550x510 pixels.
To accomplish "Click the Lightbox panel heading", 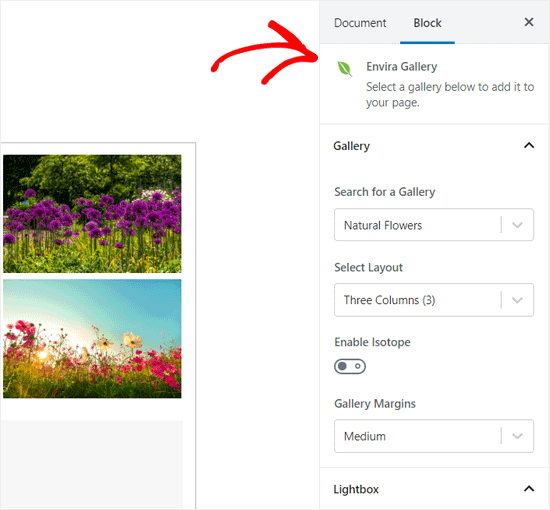I will pos(356,489).
